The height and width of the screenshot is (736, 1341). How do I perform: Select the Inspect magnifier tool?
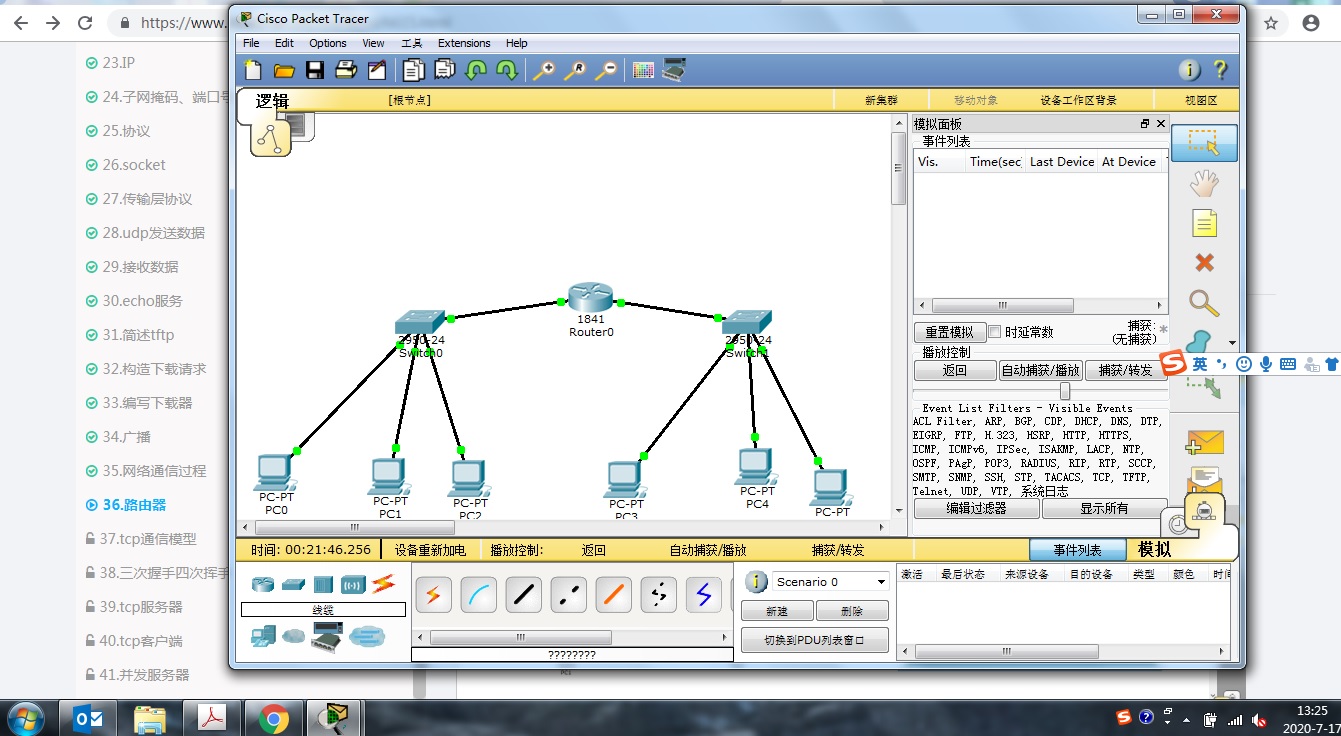1203,303
